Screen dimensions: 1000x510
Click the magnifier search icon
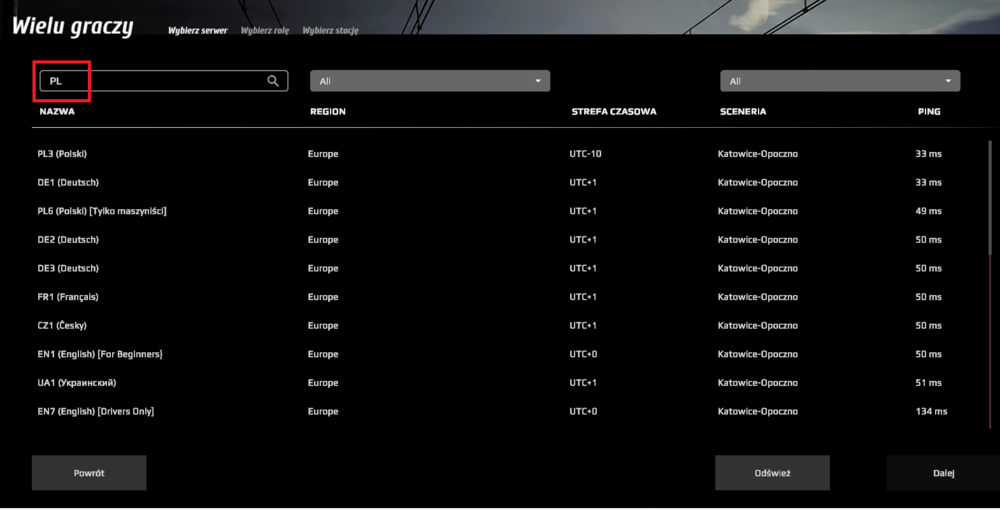(x=273, y=81)
